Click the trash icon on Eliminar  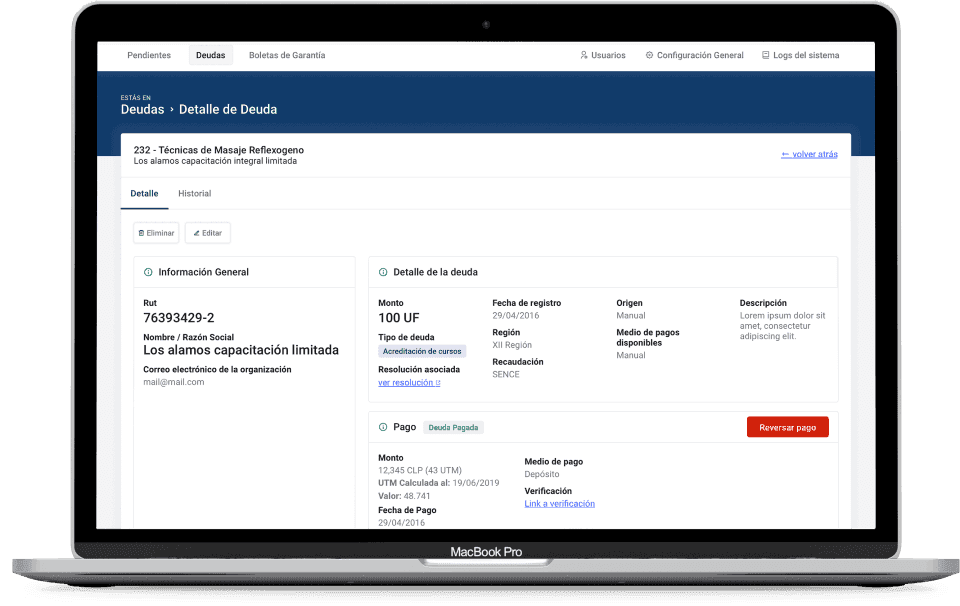pos(141,233)
